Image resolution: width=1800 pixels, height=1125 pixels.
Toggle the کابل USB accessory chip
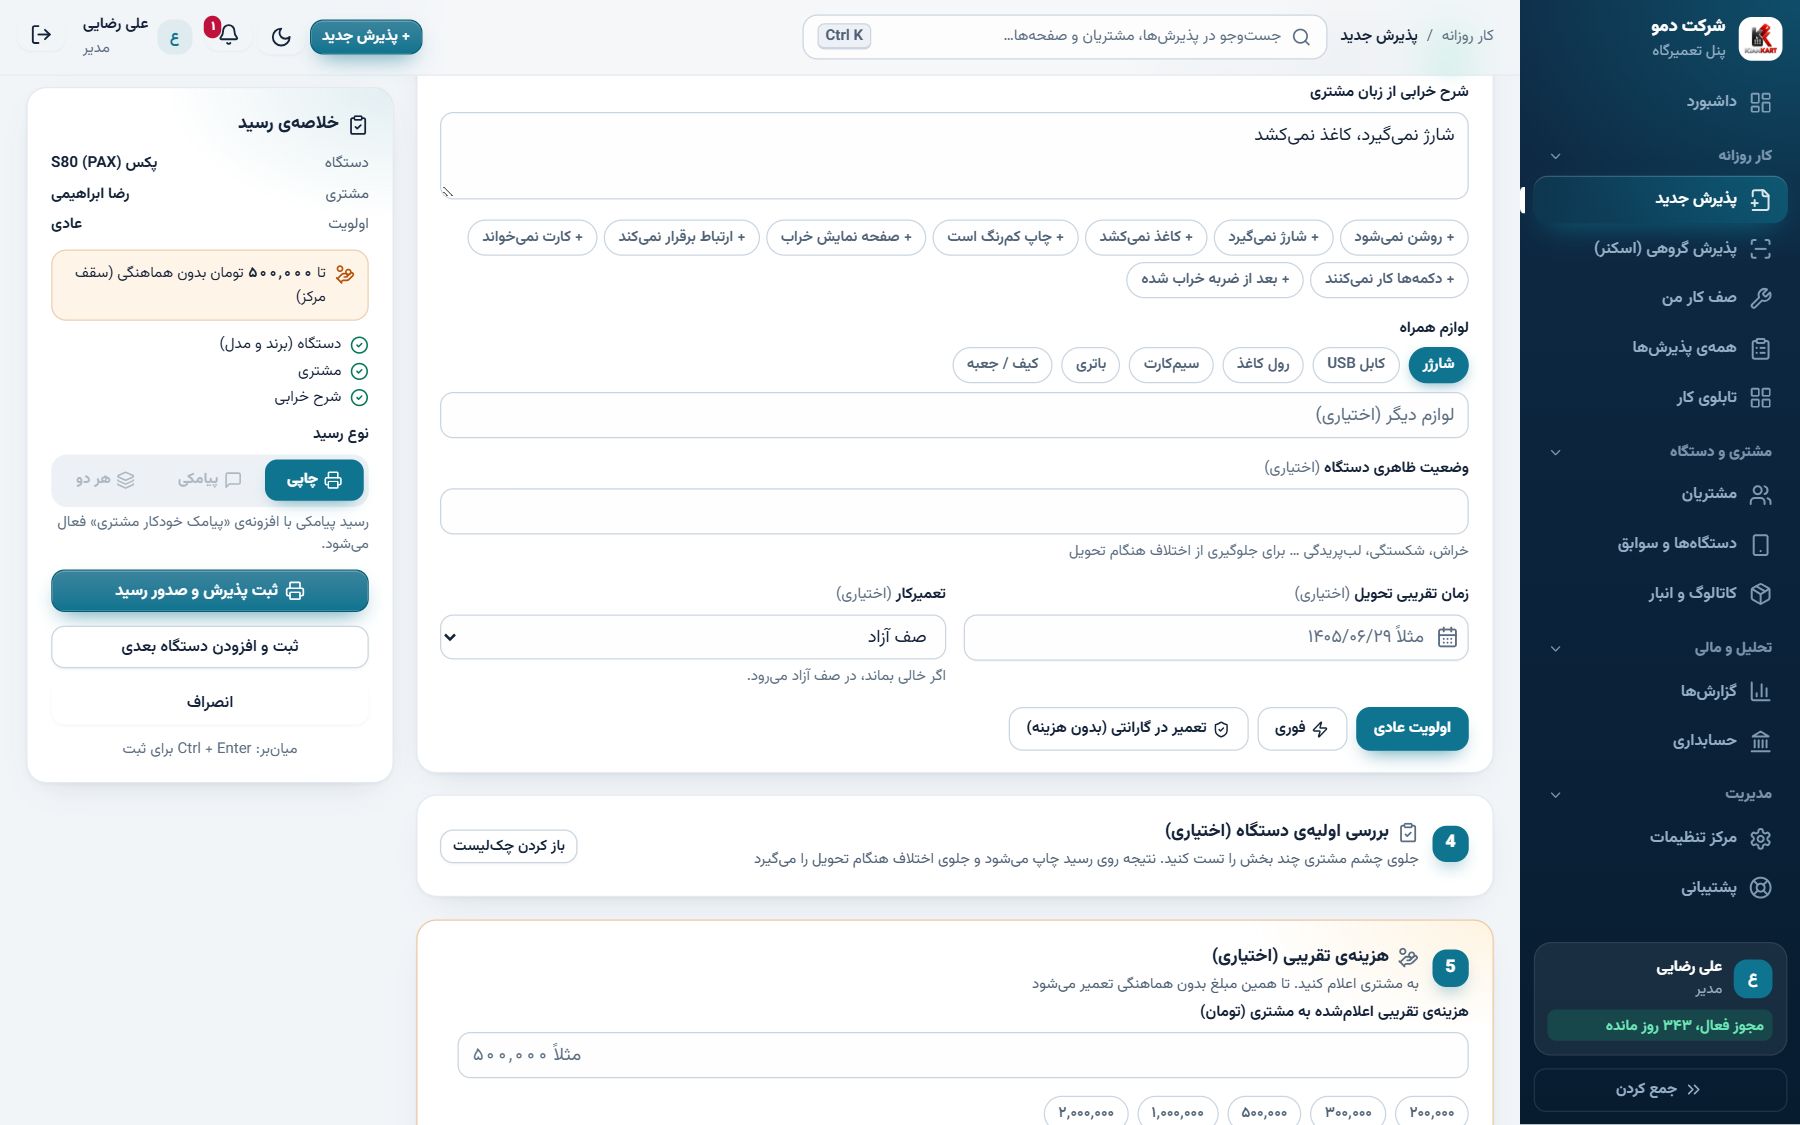pyautogui.click(x=1356, y=364)
